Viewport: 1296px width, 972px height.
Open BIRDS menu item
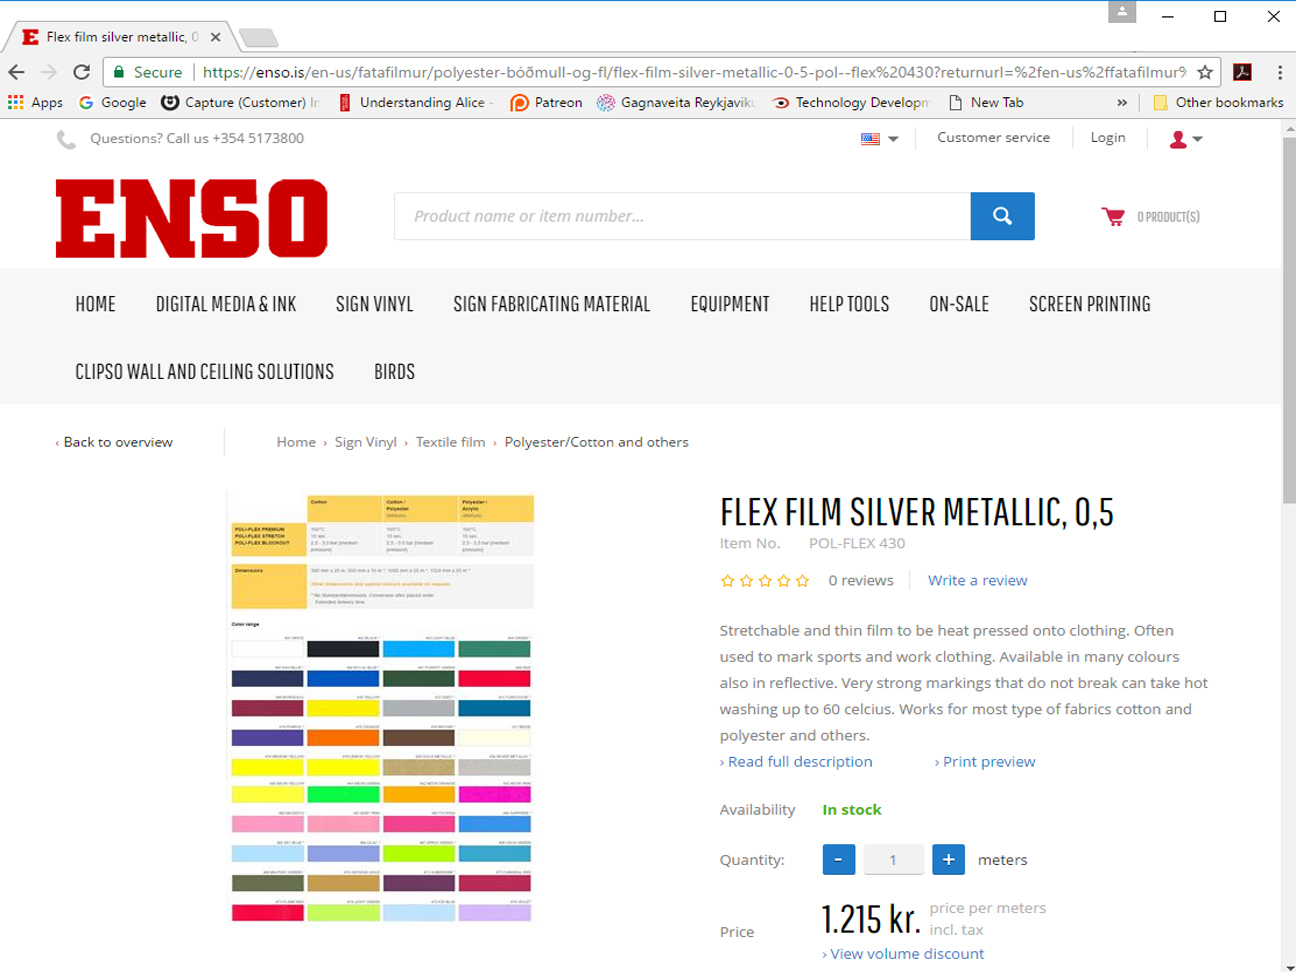[x=394, y=372]
